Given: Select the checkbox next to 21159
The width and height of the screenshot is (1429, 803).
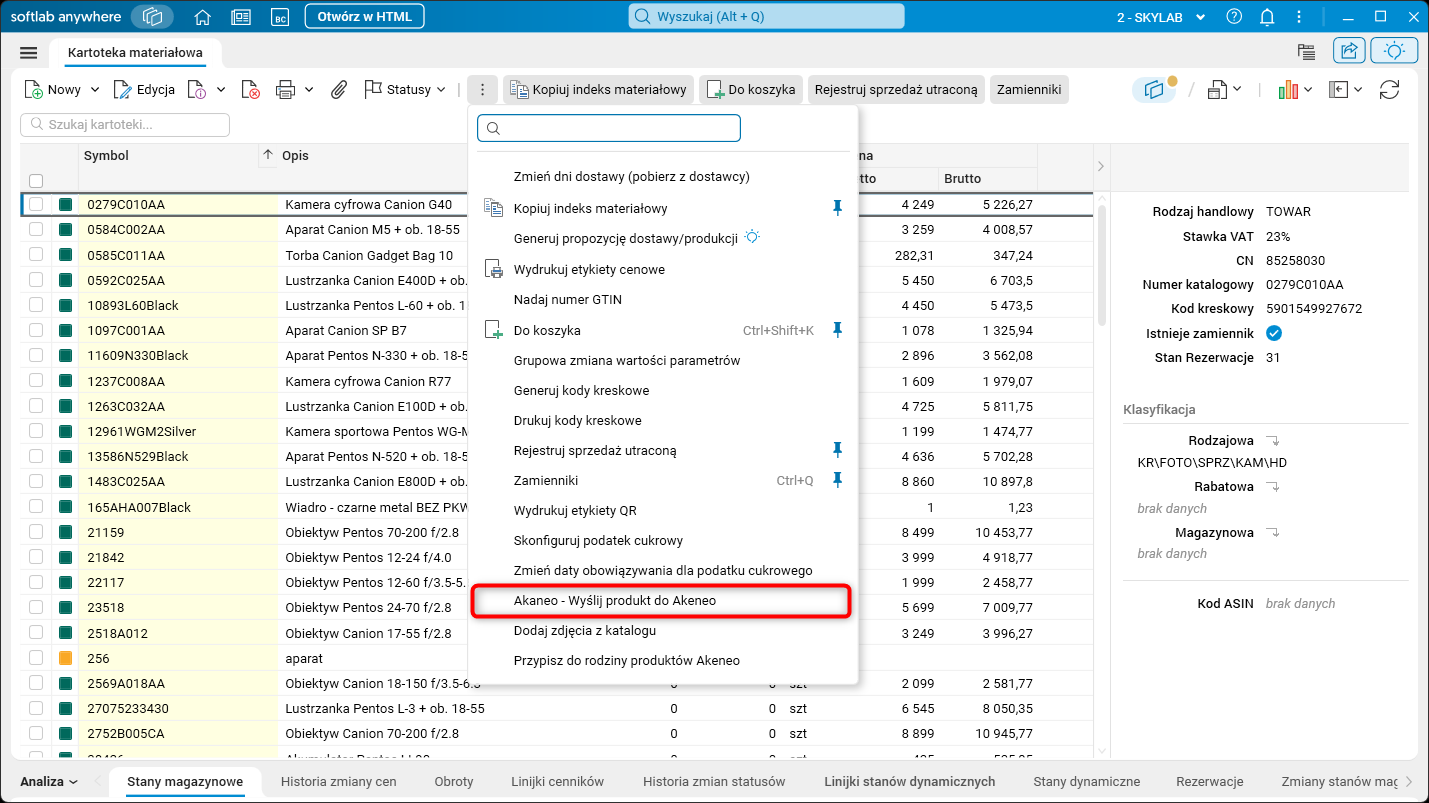Looking at the screenshot, I should [36, 532].
